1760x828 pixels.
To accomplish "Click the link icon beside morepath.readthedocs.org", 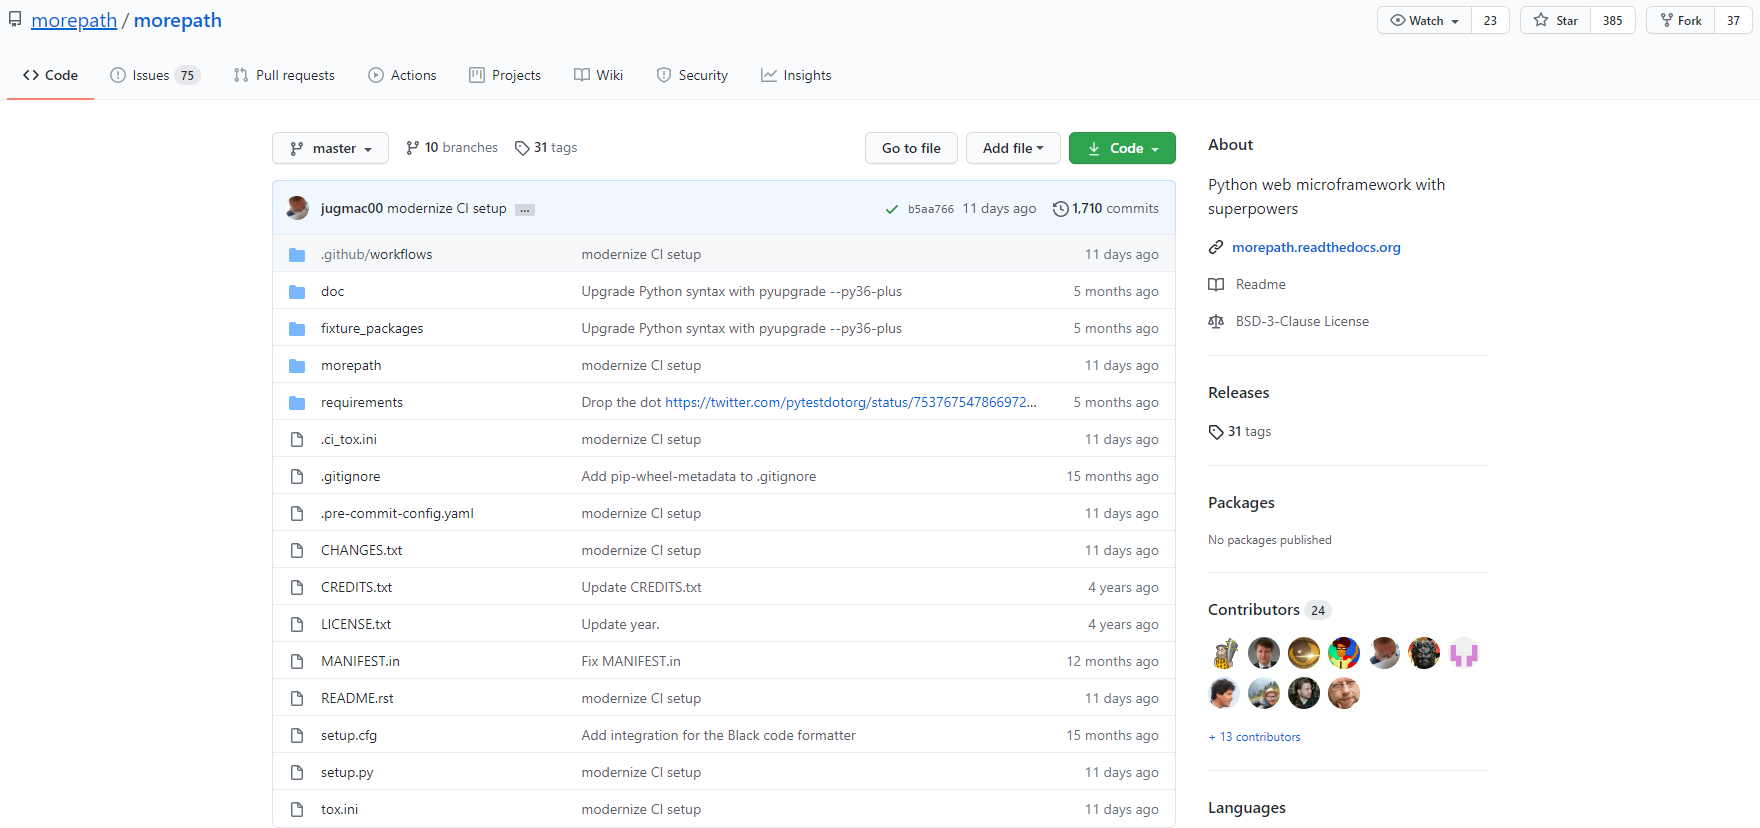I will (x=1216, y=248).
